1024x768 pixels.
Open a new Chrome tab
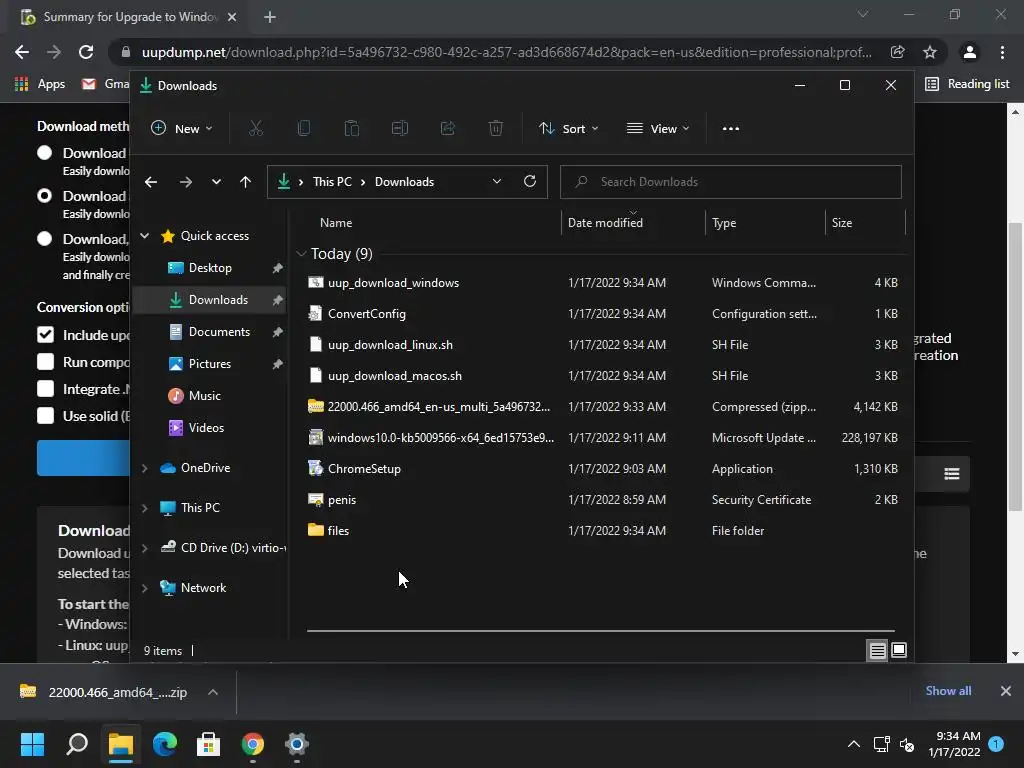pos(270,17)
